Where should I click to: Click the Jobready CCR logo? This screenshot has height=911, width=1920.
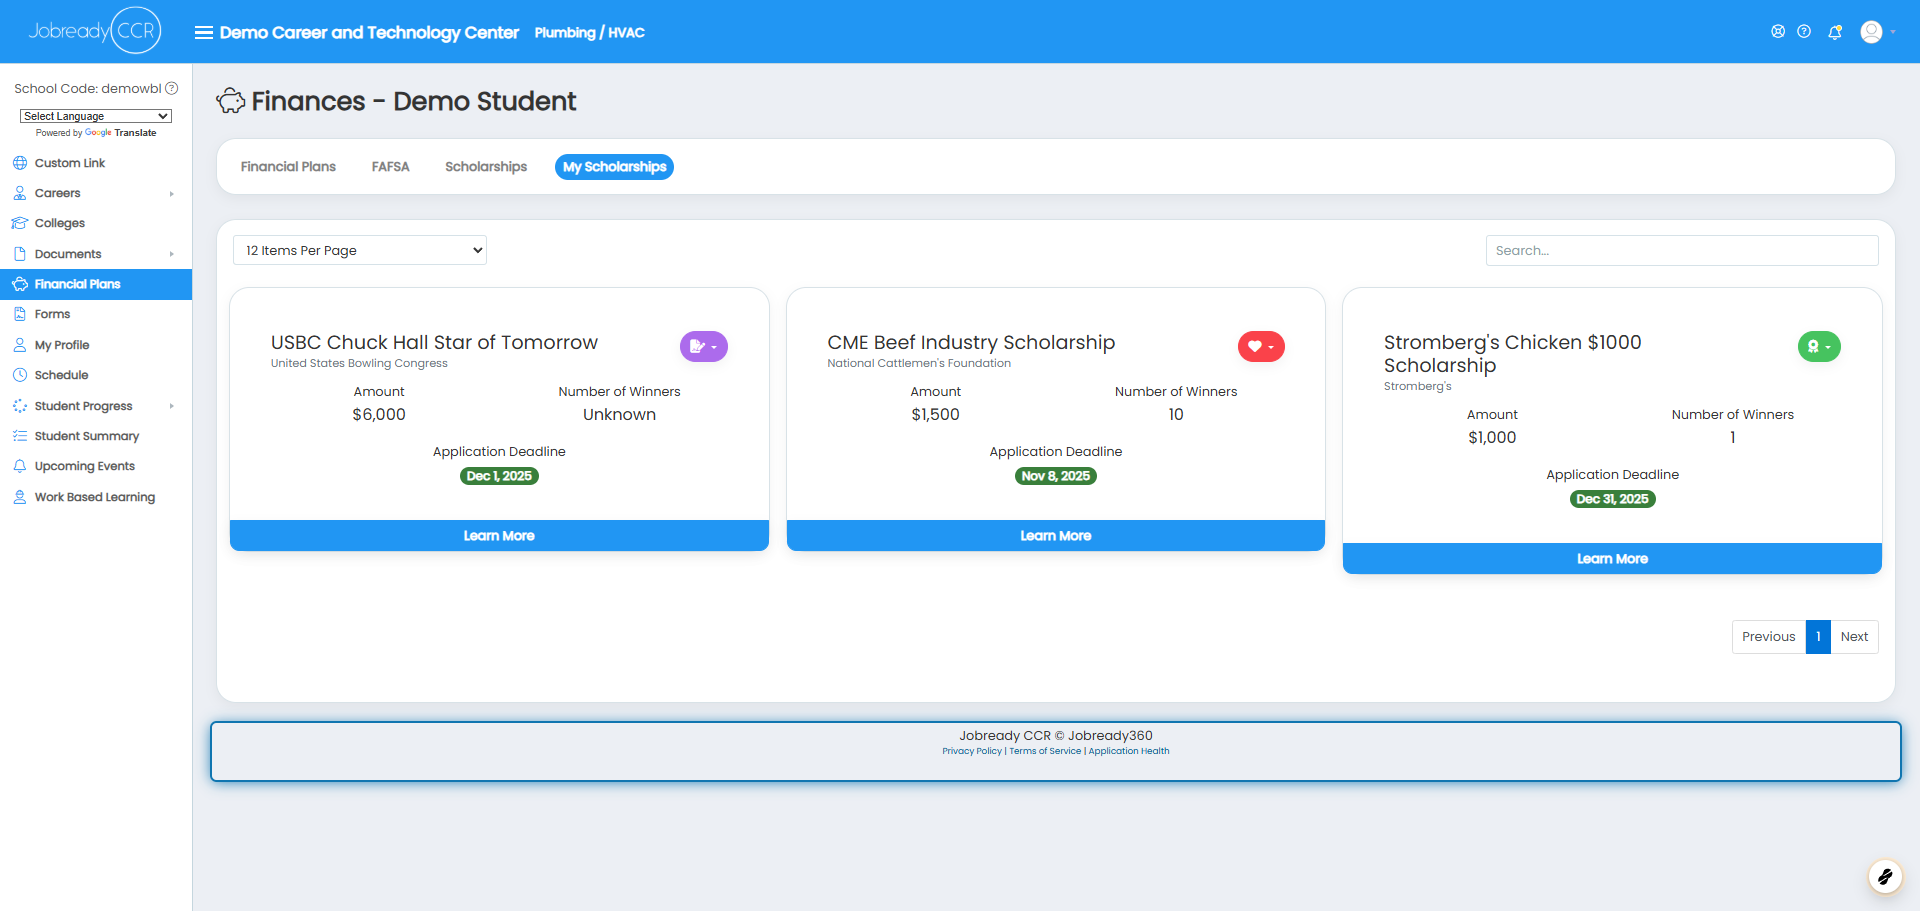coord(94,31)
